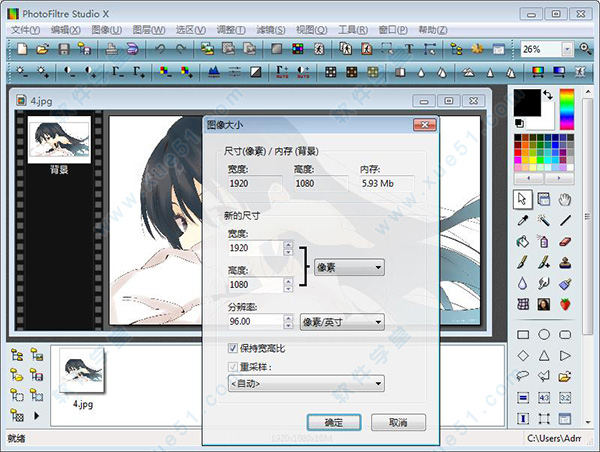Click the New document icon
The height and width of the screenshot is (452, 600).
(x=22, y=49)
